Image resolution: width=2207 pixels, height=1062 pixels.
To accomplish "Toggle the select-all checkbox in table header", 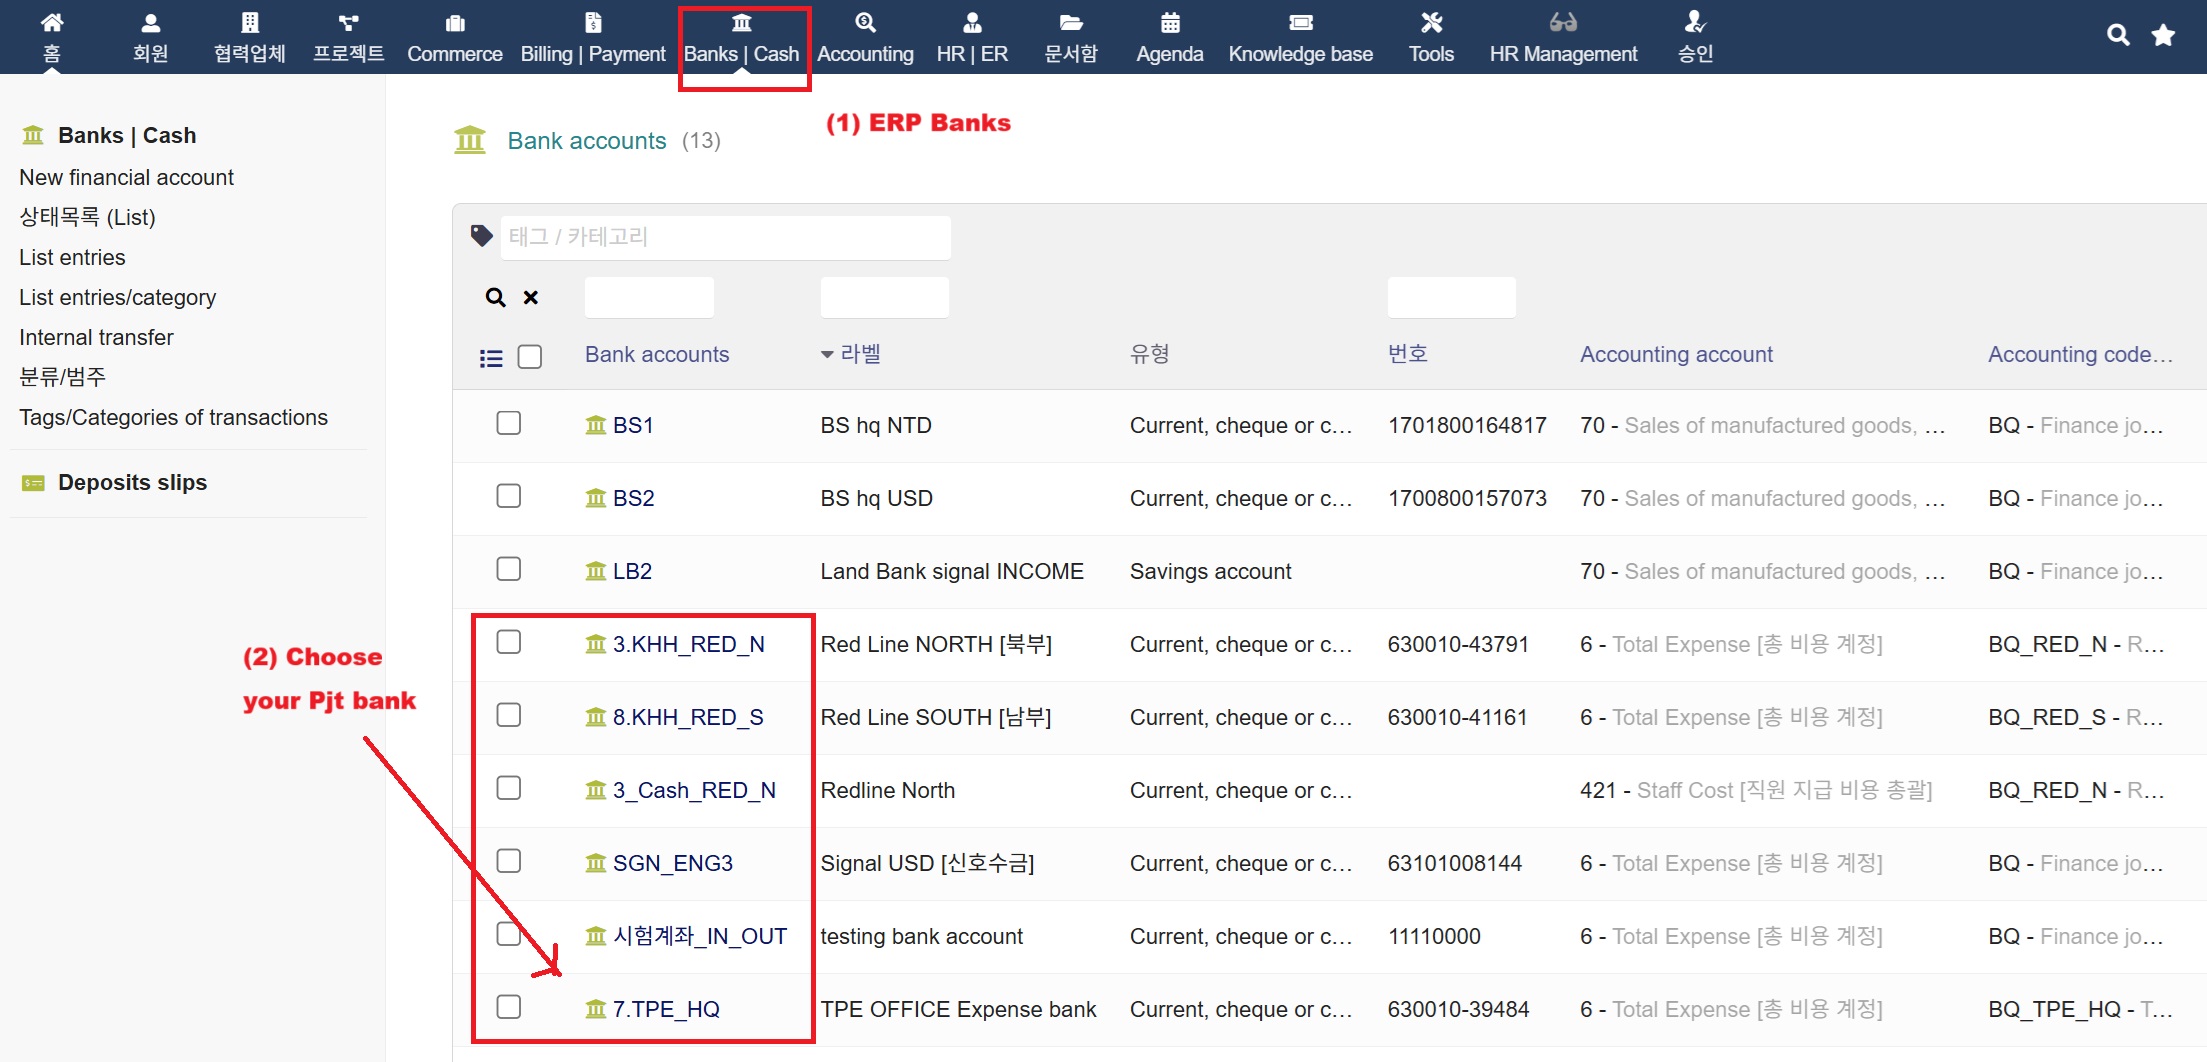I will [530, 357].
